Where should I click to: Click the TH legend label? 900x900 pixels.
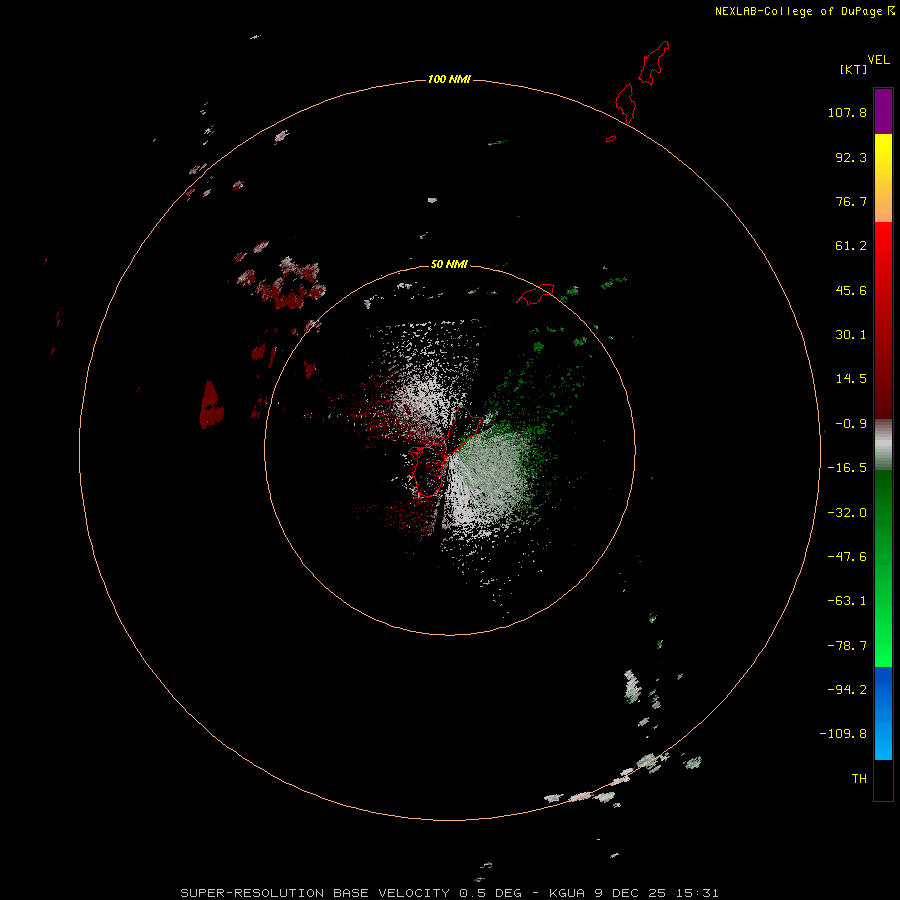pos(859,779)
